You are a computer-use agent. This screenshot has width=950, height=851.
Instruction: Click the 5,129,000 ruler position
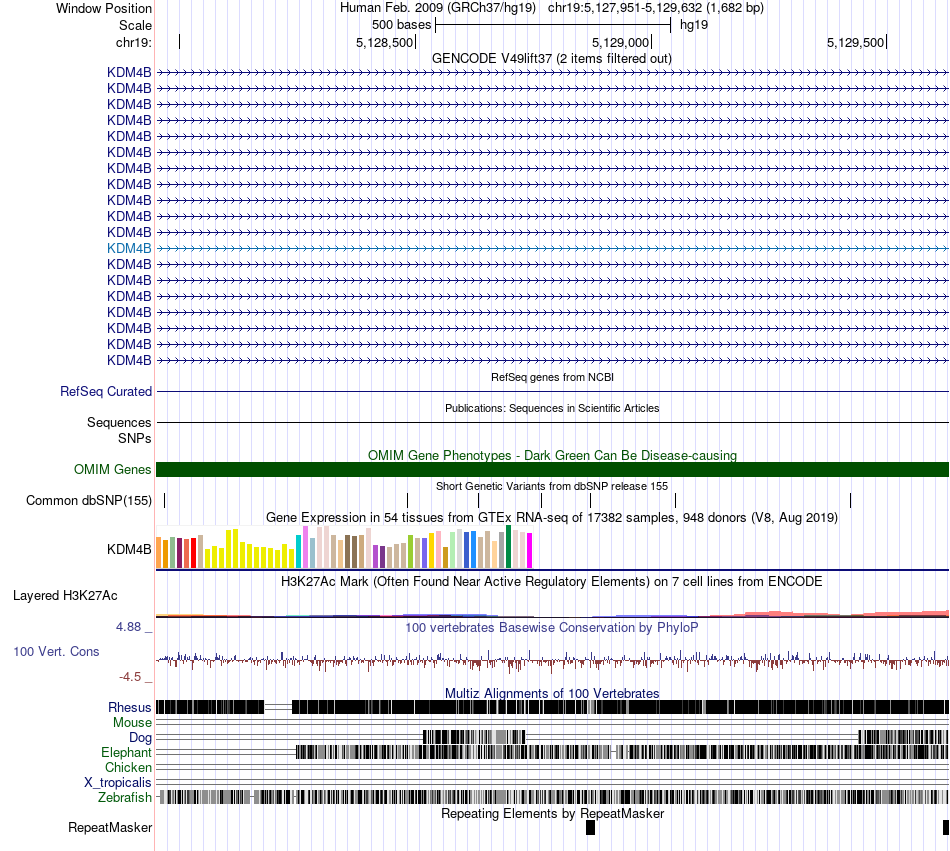[x=620, y=42]
